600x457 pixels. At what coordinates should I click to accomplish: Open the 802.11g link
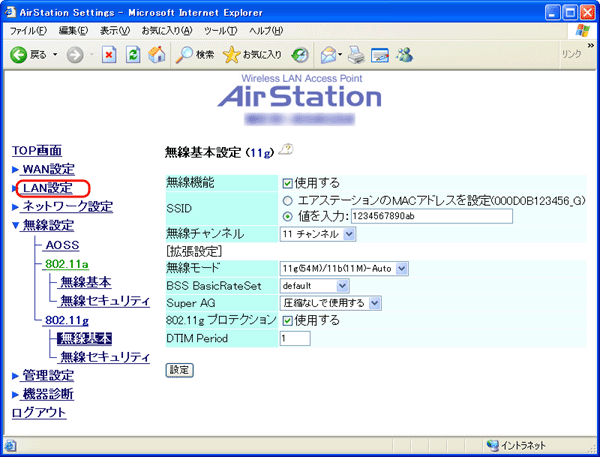[x=67, y=320]
